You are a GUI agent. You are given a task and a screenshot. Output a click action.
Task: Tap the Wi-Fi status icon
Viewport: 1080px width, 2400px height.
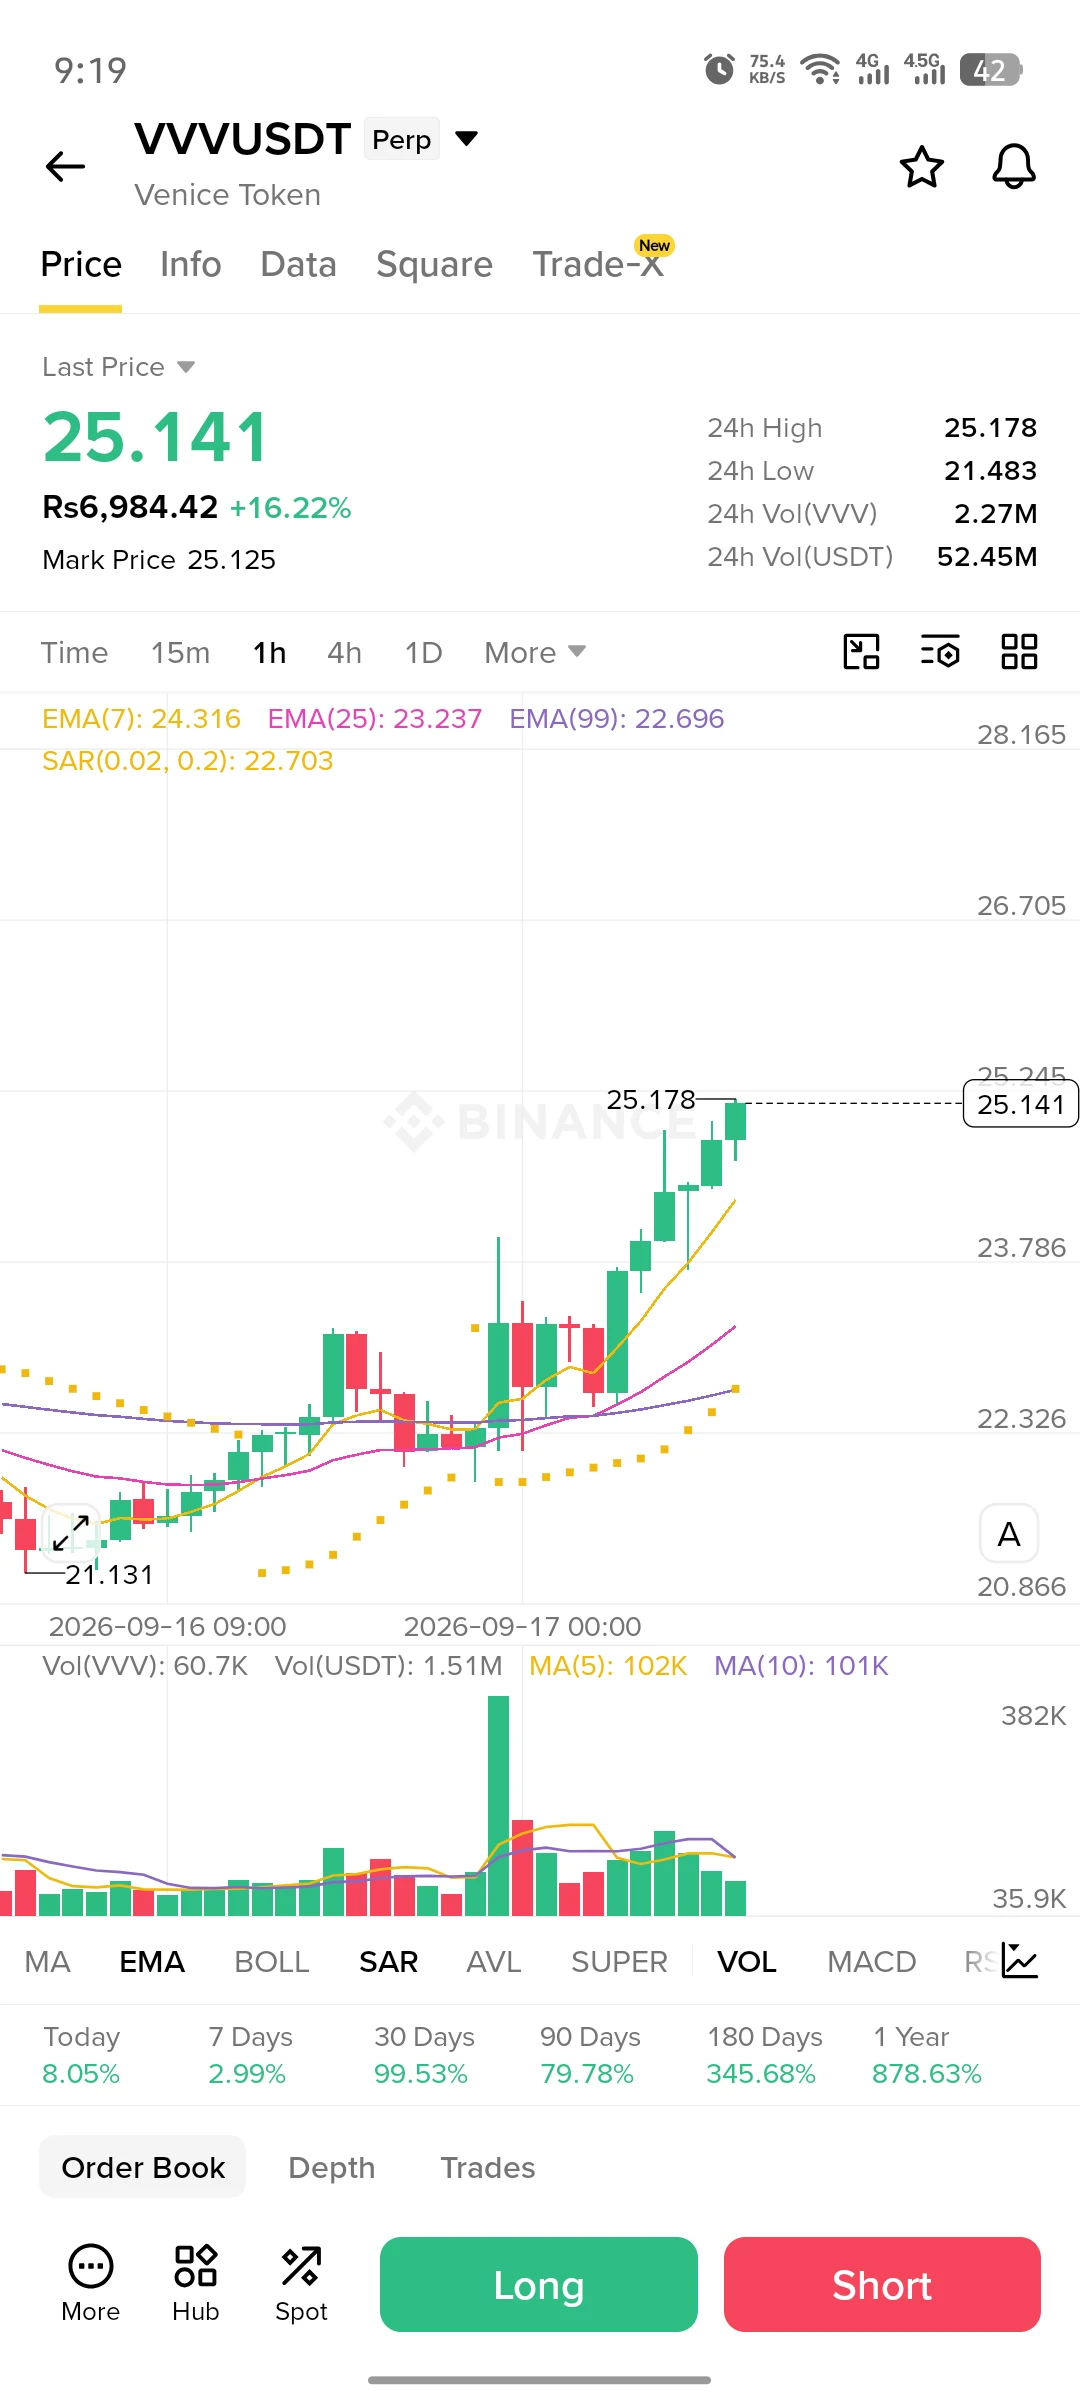click(x=820, y=70)
